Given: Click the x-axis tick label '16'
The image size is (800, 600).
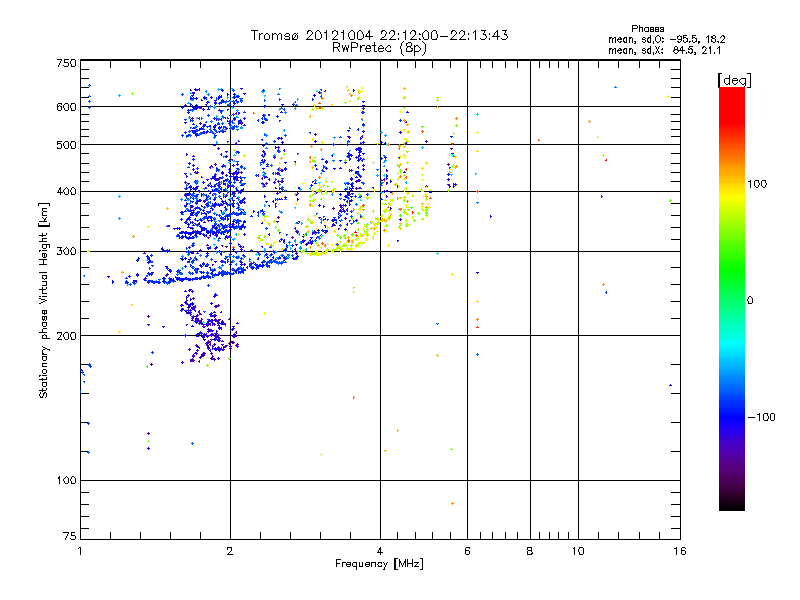Looking at the screenshot, I should [680, 551].
